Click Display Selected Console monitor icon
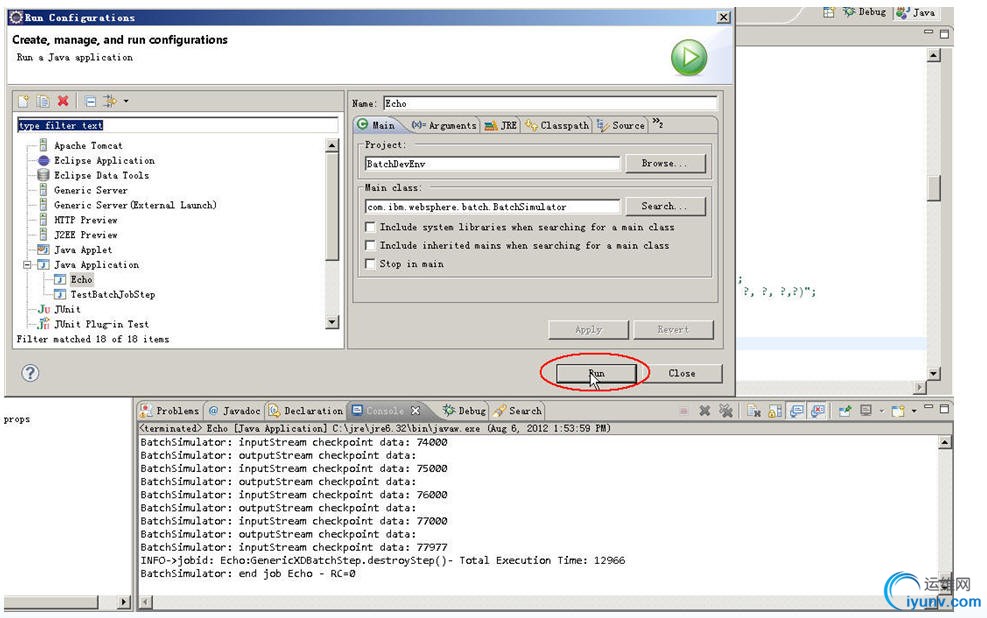Screen dimensions: 987x618 pos(866,411)
